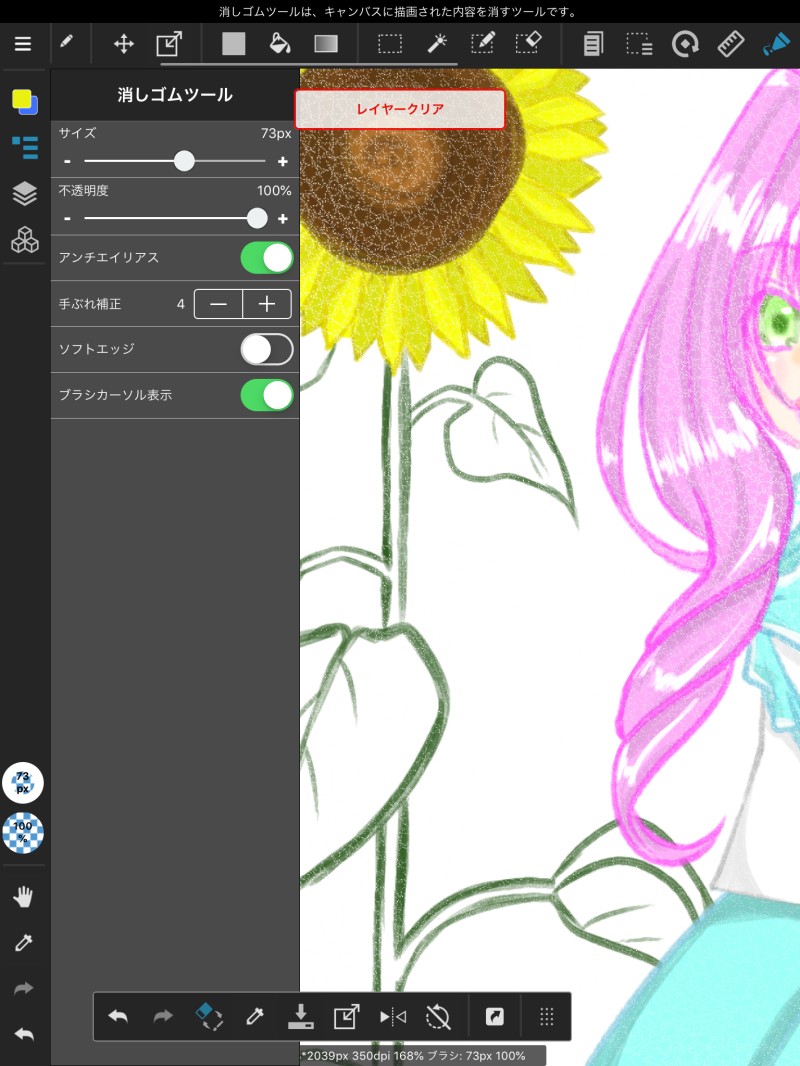Click Transform icon in the shortcut bar

(x=346, y=1016)
